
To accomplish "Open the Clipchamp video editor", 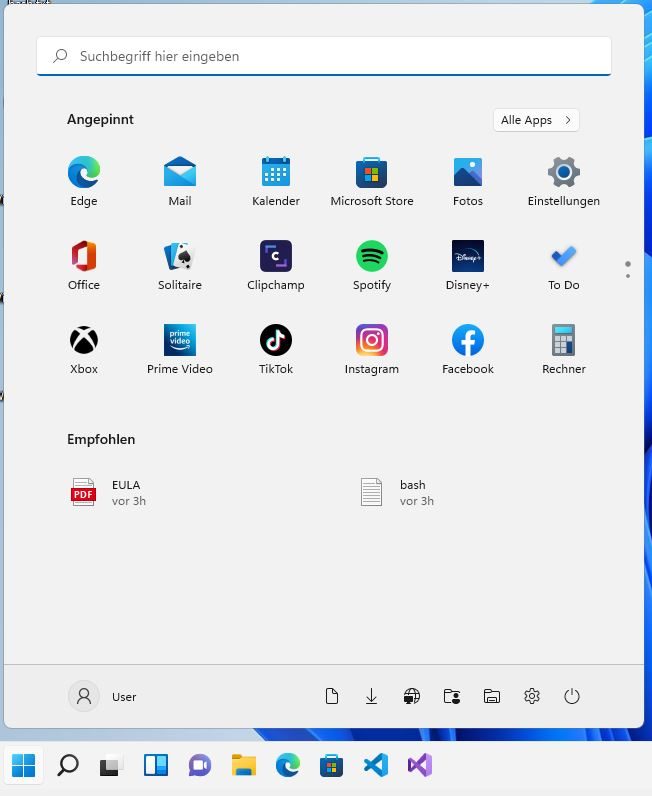I will pos(276,266).
